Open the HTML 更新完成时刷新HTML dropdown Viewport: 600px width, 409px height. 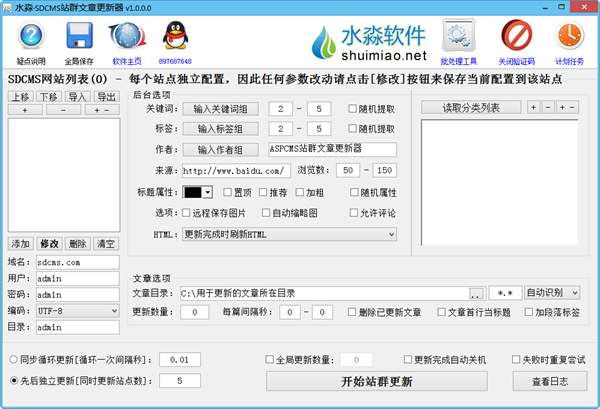coord(289,234)
